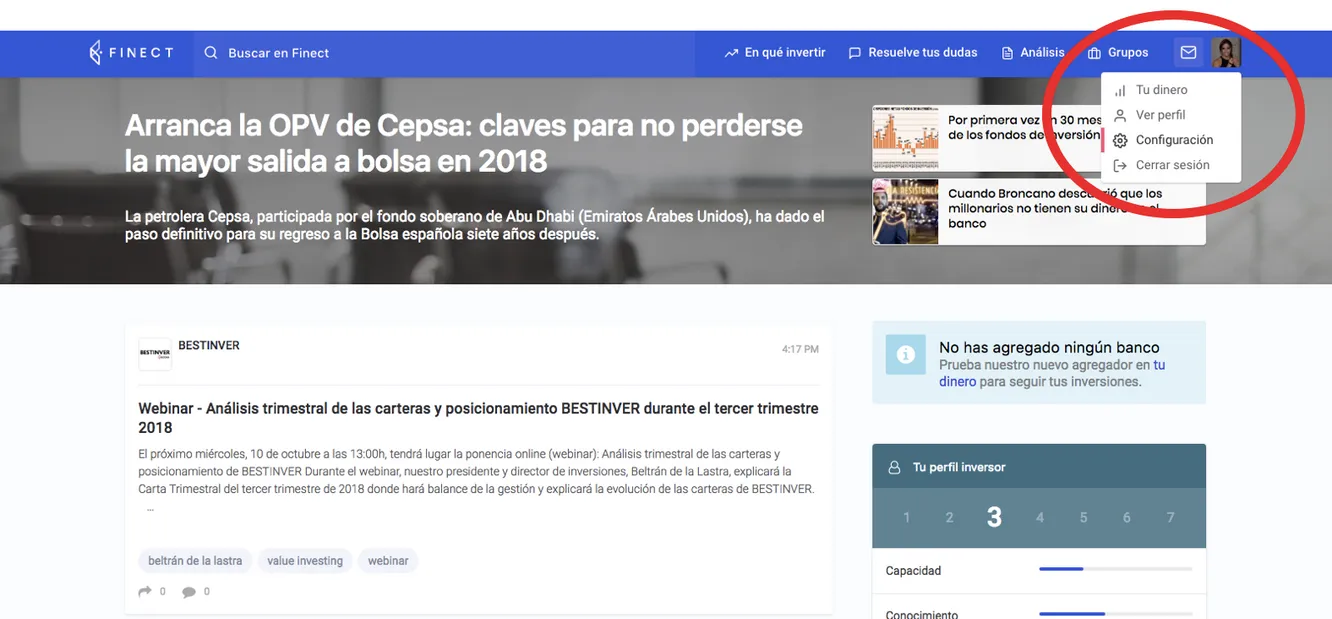Viewport: 1332px width, 619px height.
Task: Click the share arrow icon under post
Action: 146,591
